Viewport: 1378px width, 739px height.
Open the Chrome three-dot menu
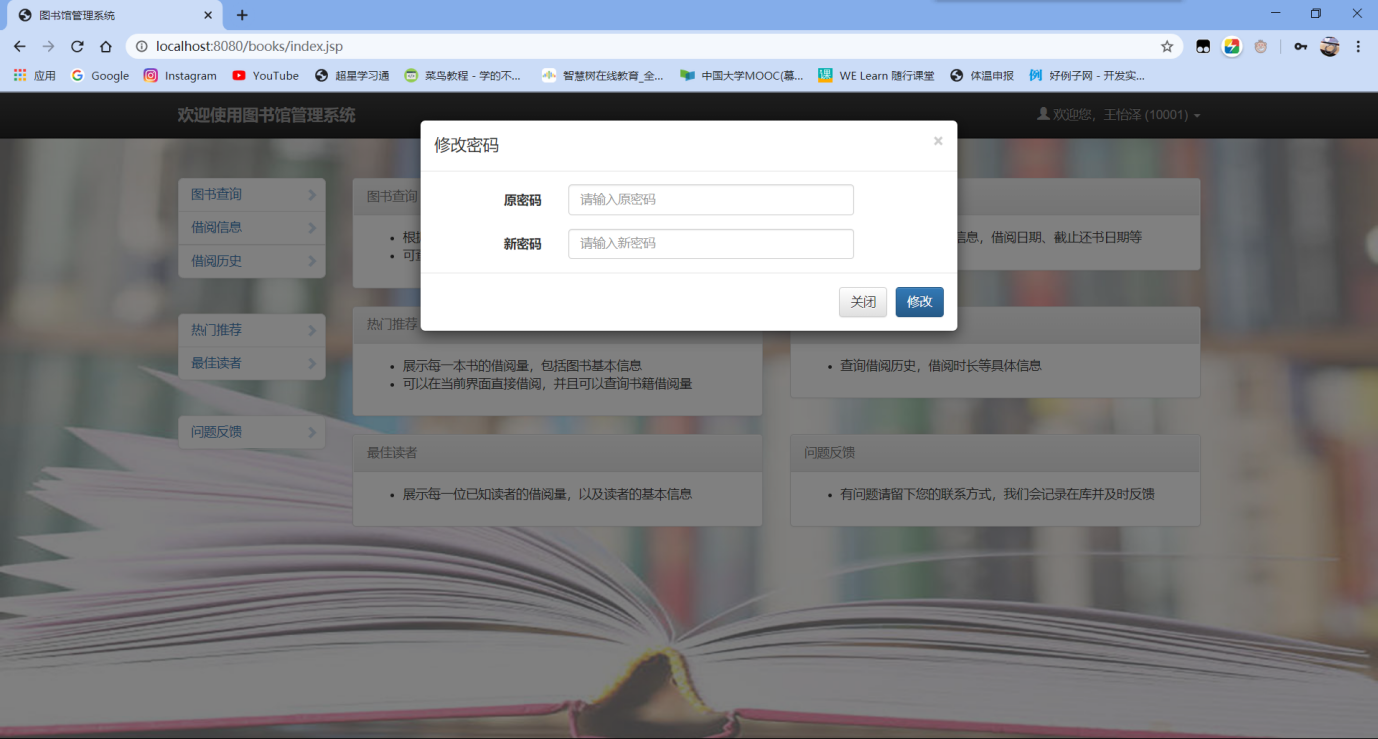[x=1358, y=46]
